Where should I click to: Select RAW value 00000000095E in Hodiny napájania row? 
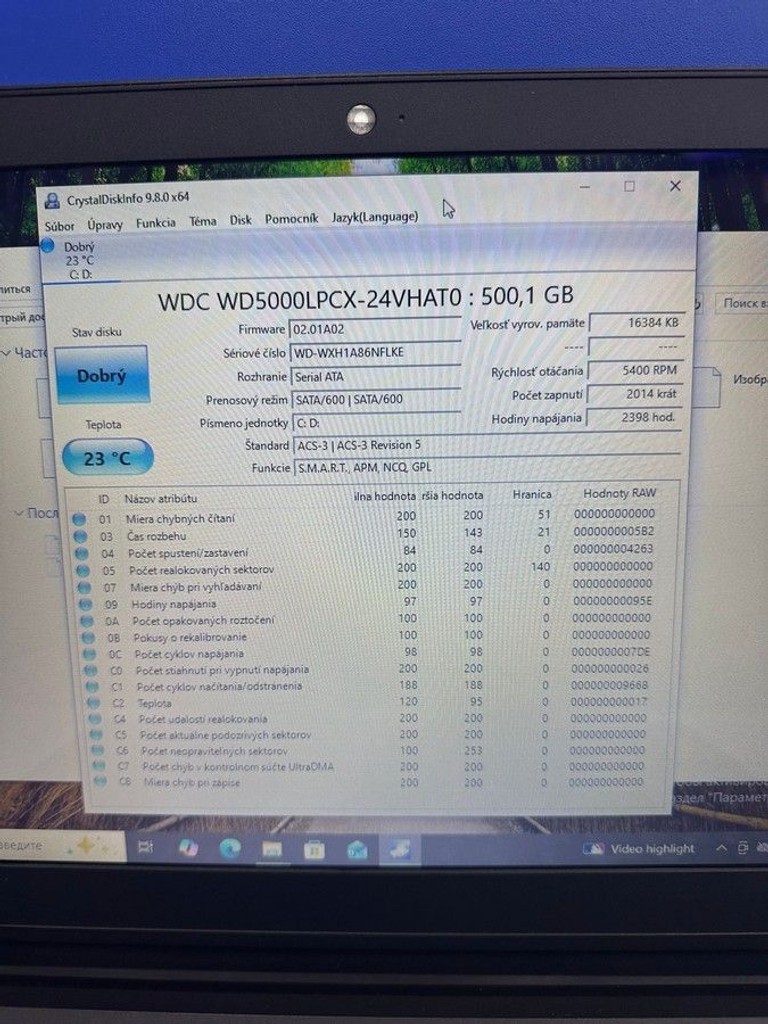(x=613, y=600)
